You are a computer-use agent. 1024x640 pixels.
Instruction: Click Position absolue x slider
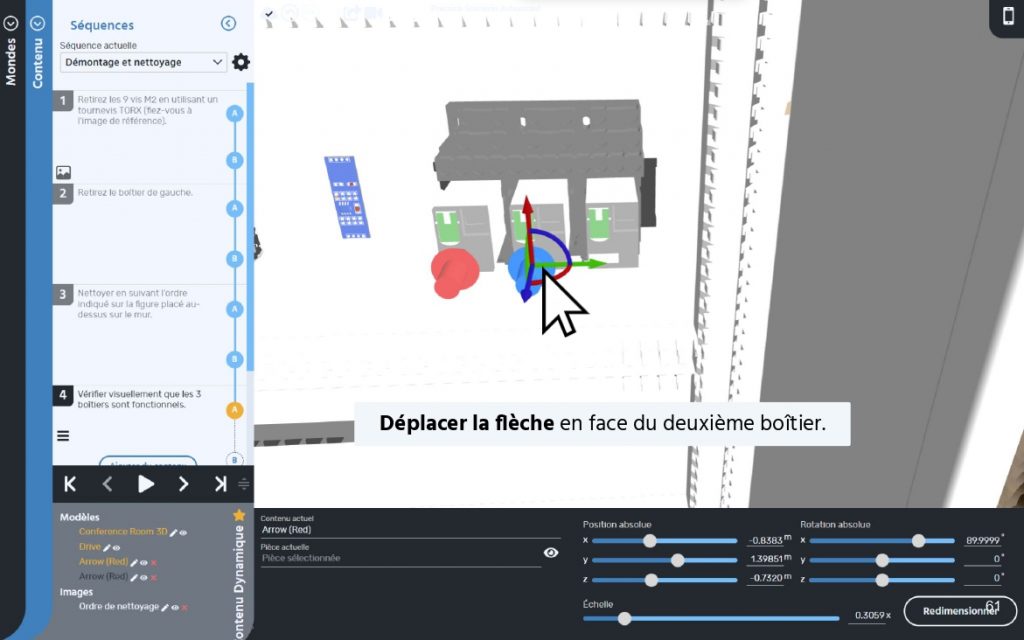[664, 541]
